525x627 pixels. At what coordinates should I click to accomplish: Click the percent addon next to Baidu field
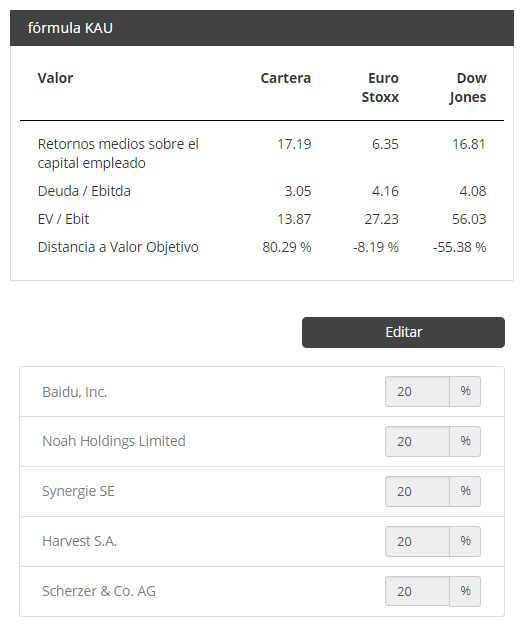pos(465,391)
